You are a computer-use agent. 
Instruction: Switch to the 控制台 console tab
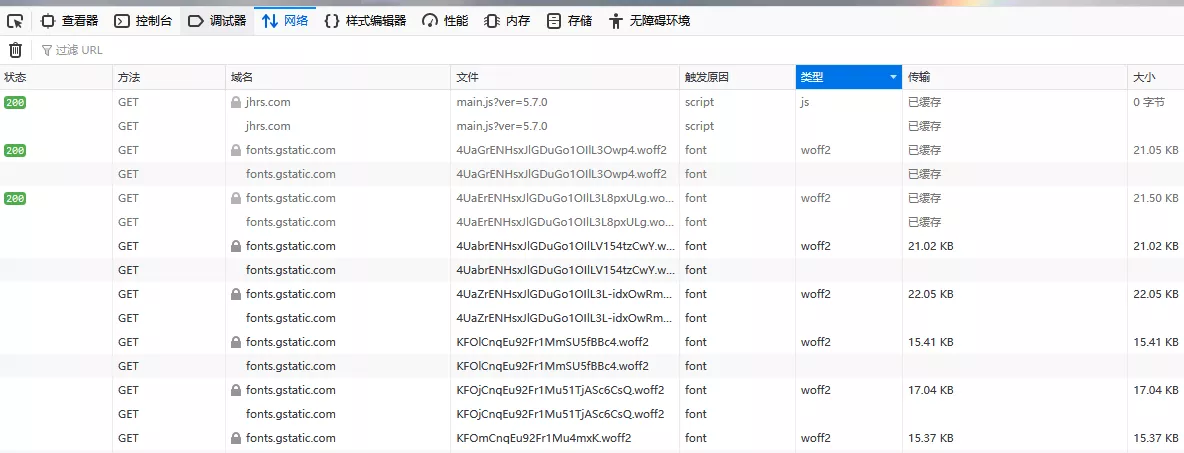[142, 20]
